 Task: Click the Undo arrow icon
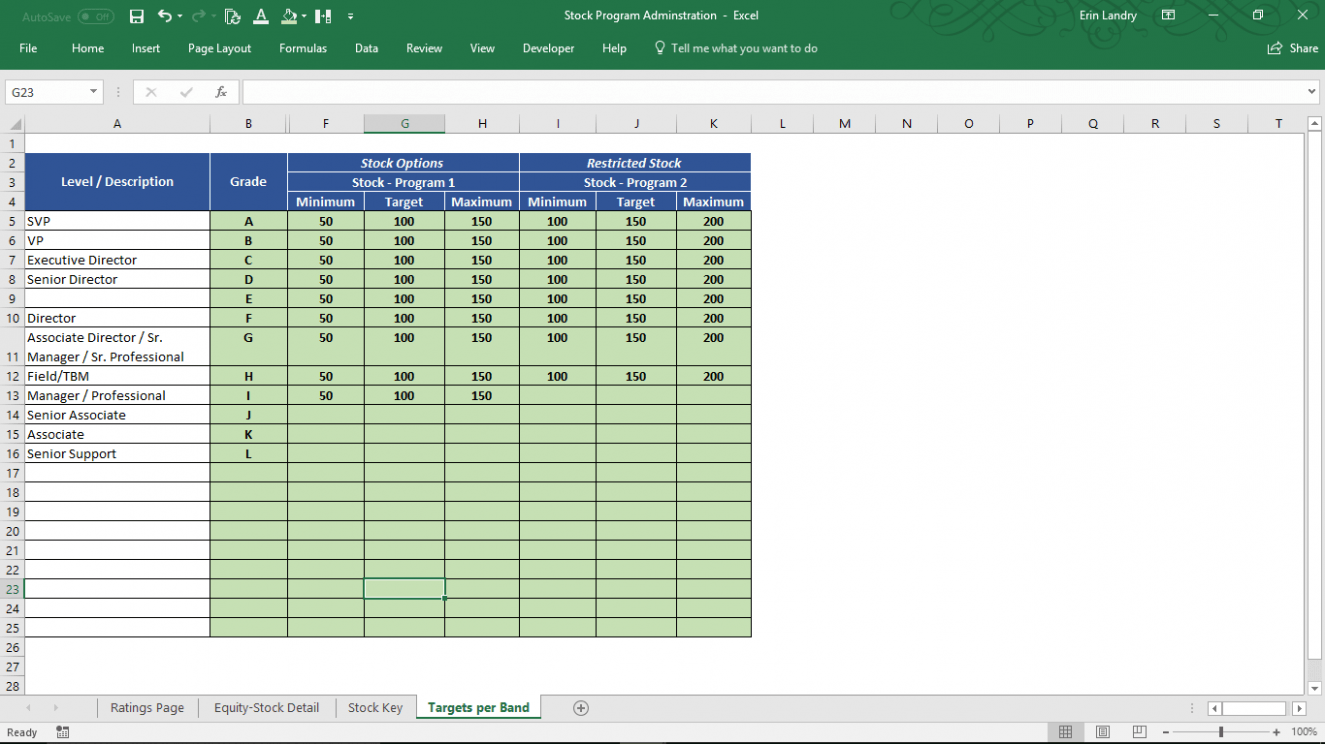click(165, 16)
